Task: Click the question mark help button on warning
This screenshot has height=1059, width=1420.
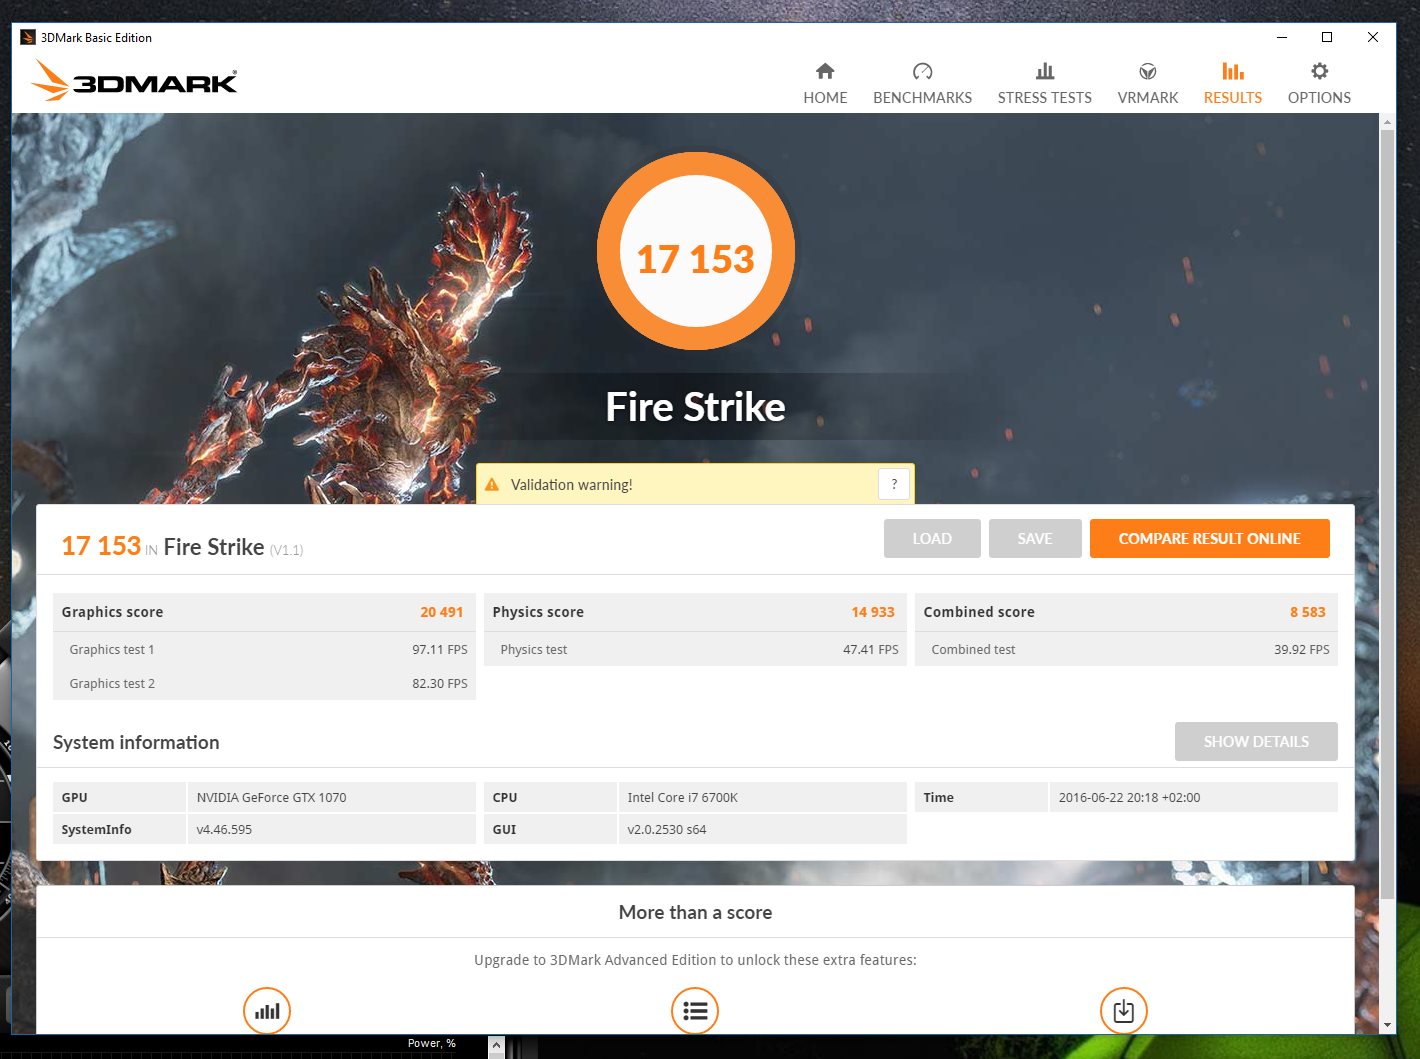Action: (x=894, y=484)
